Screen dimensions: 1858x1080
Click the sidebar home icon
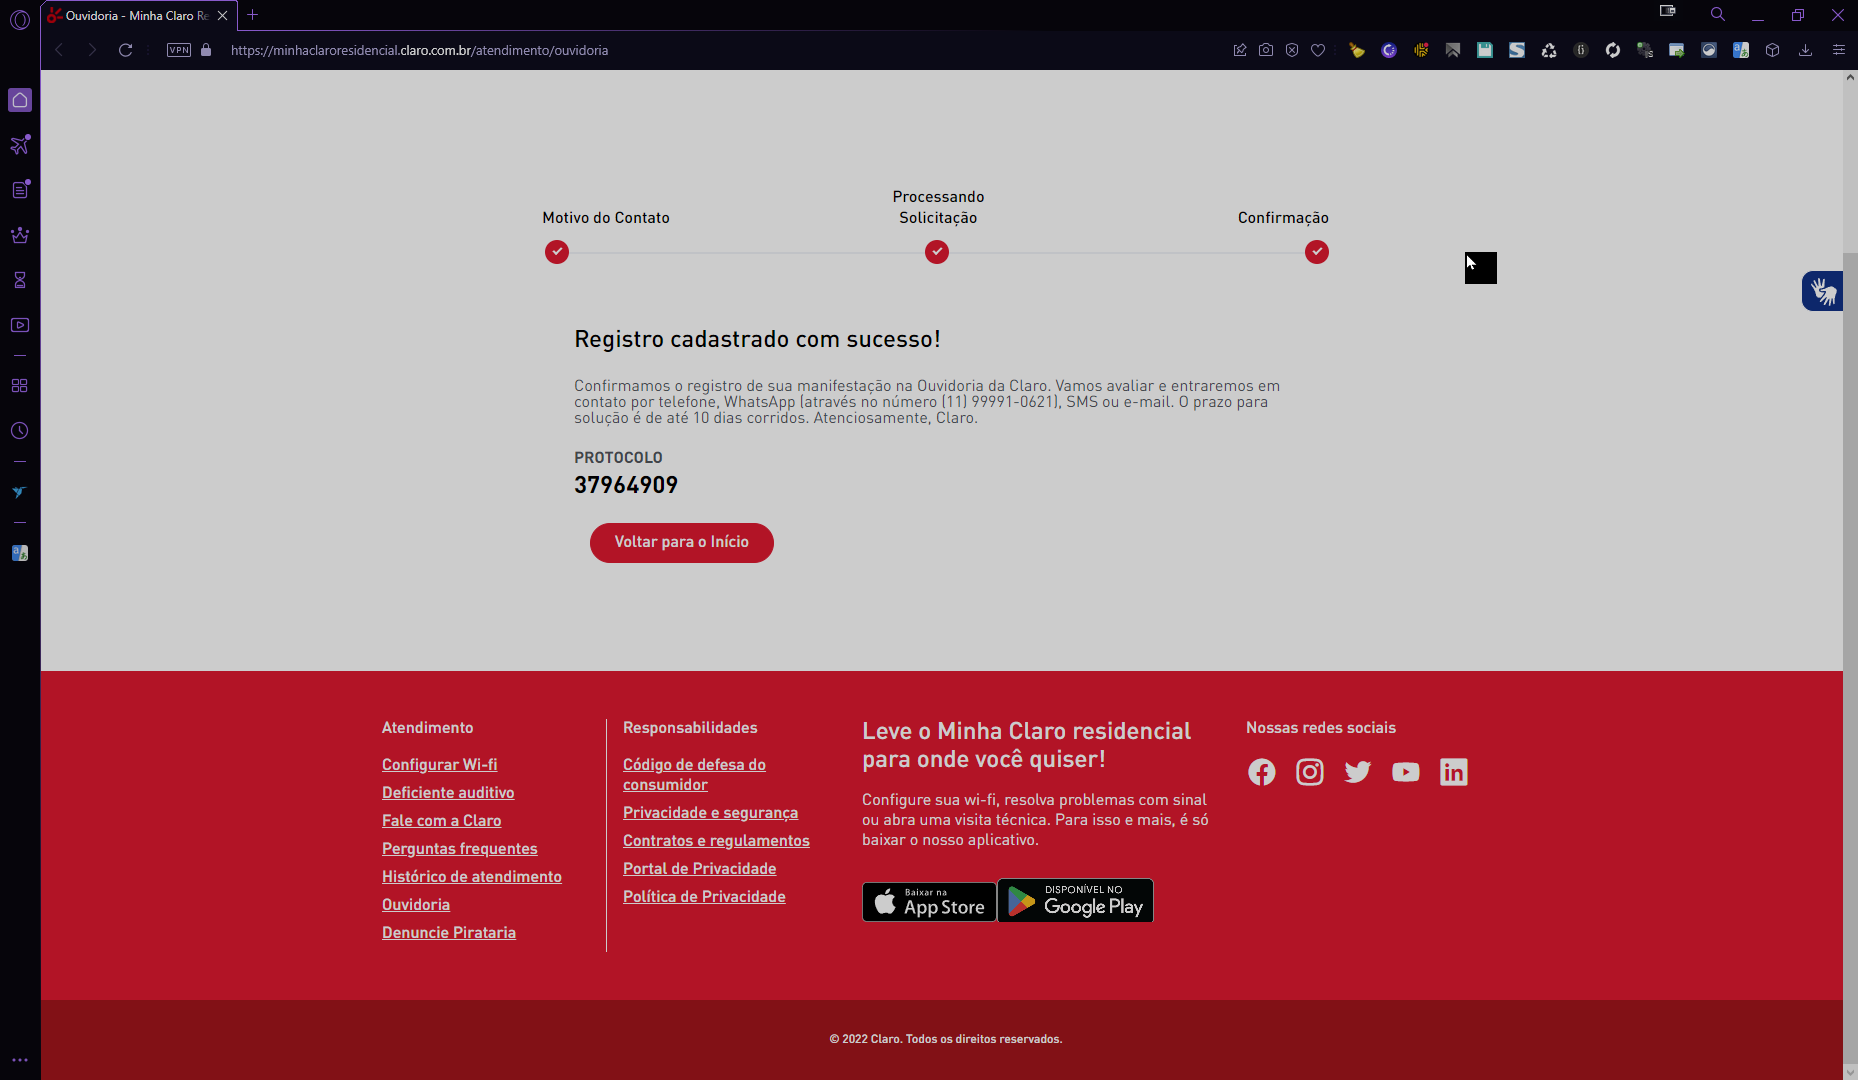[20, 100]
